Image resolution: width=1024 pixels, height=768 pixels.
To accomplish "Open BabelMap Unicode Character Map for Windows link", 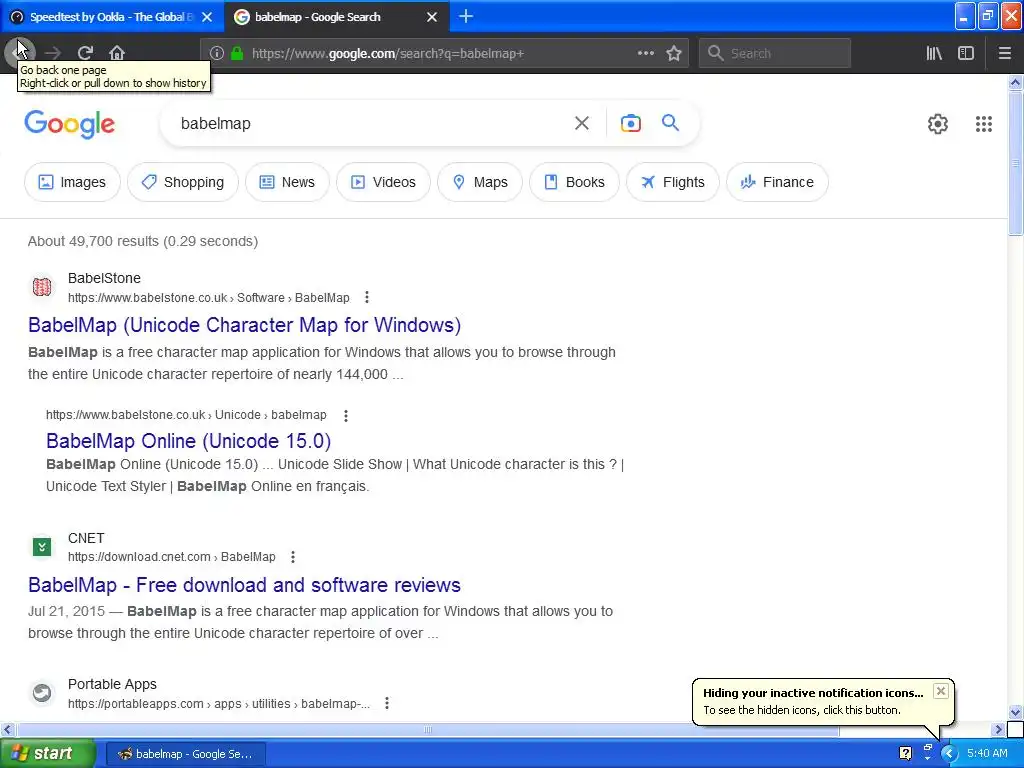I will [244, 325].
